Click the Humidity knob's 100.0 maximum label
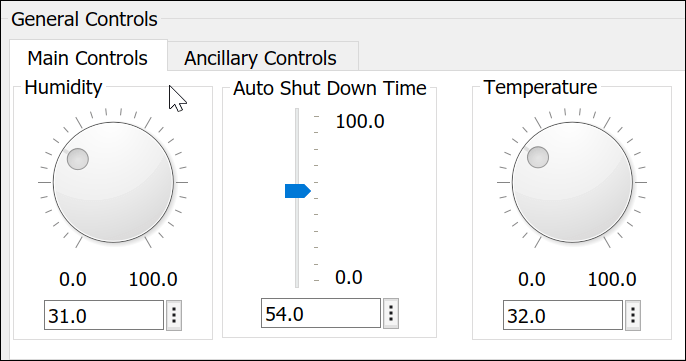The height and width of the screenshot is (361, 686). click(x=153, y=279)
